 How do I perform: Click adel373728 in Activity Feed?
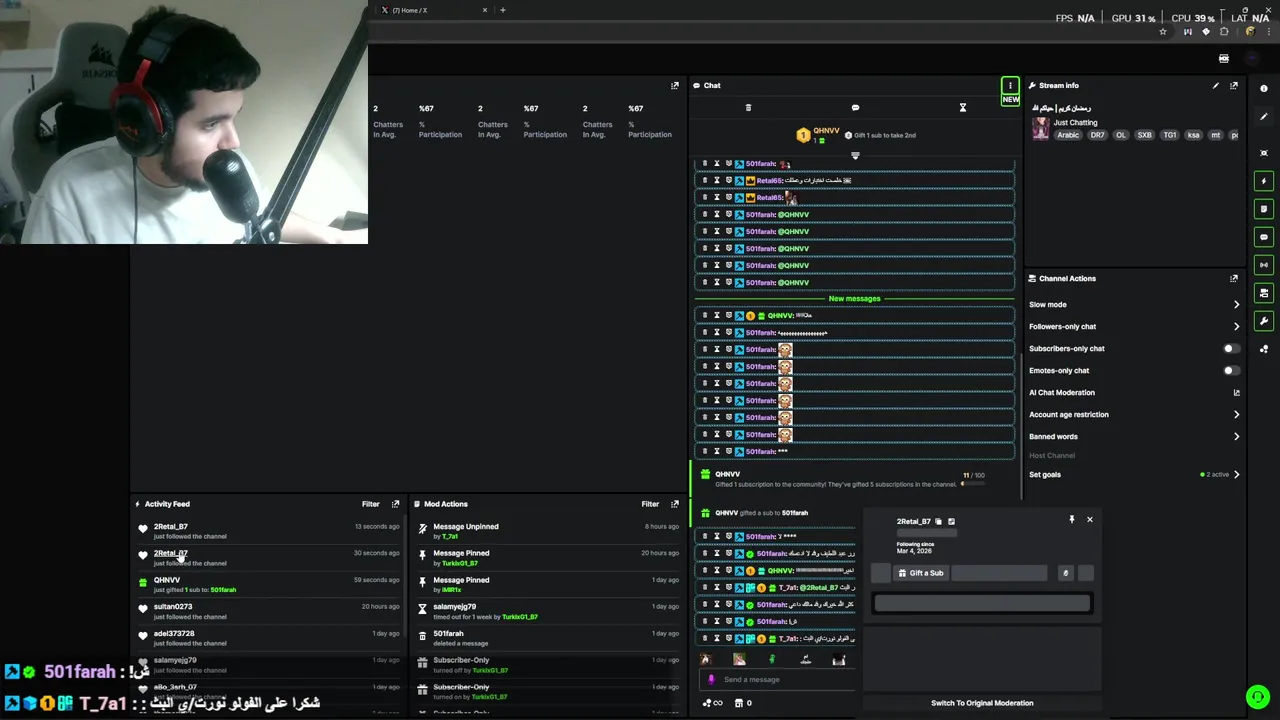click(x=174, y=634)
